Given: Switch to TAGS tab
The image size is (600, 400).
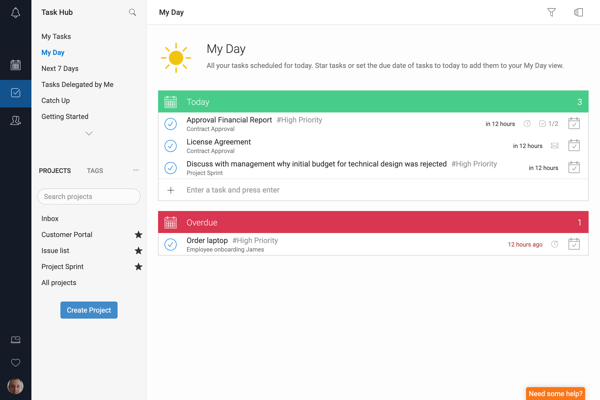Looking at the screenshot, I should (95, 171).
